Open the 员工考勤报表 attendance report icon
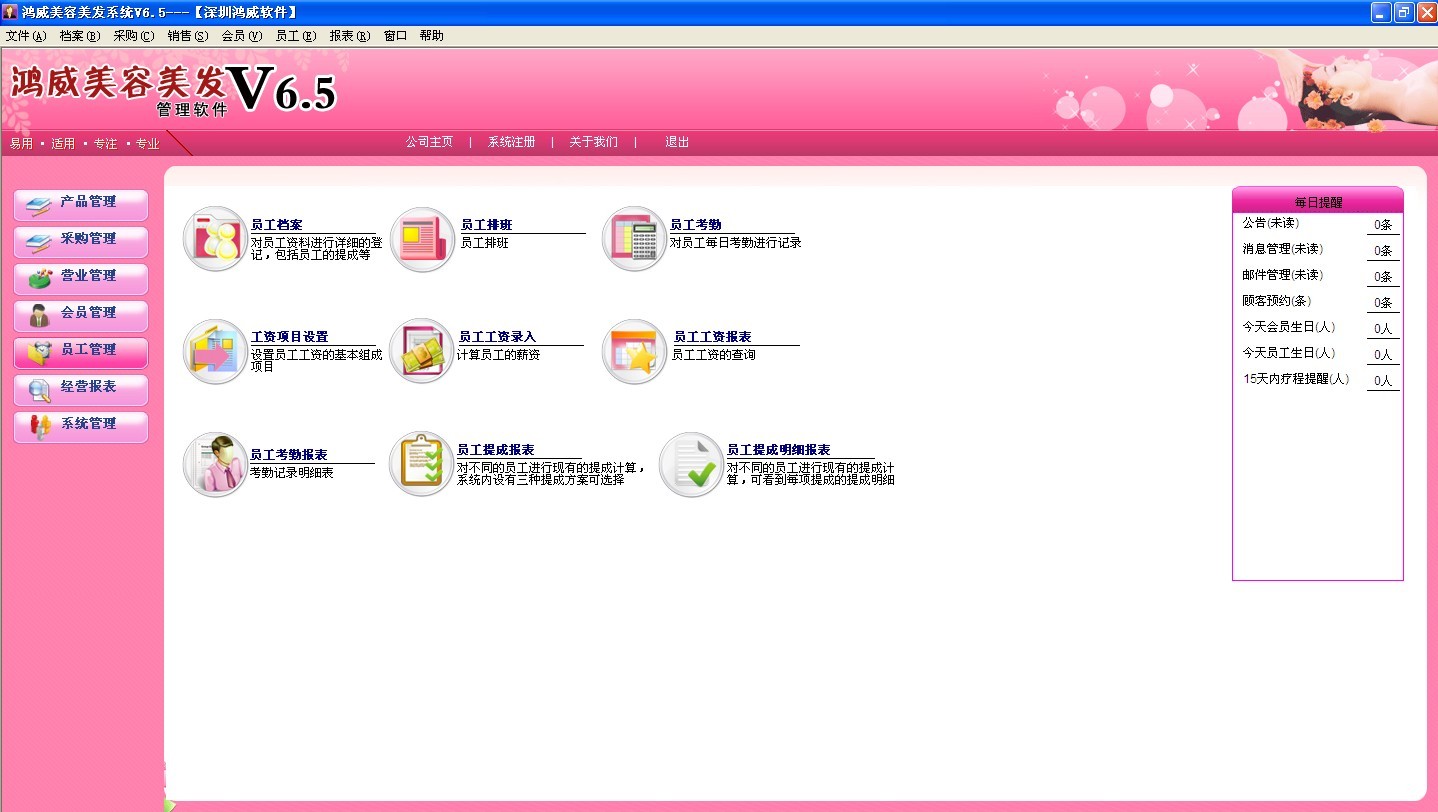This screenshot has height=812, width=1438. [215, 465]
